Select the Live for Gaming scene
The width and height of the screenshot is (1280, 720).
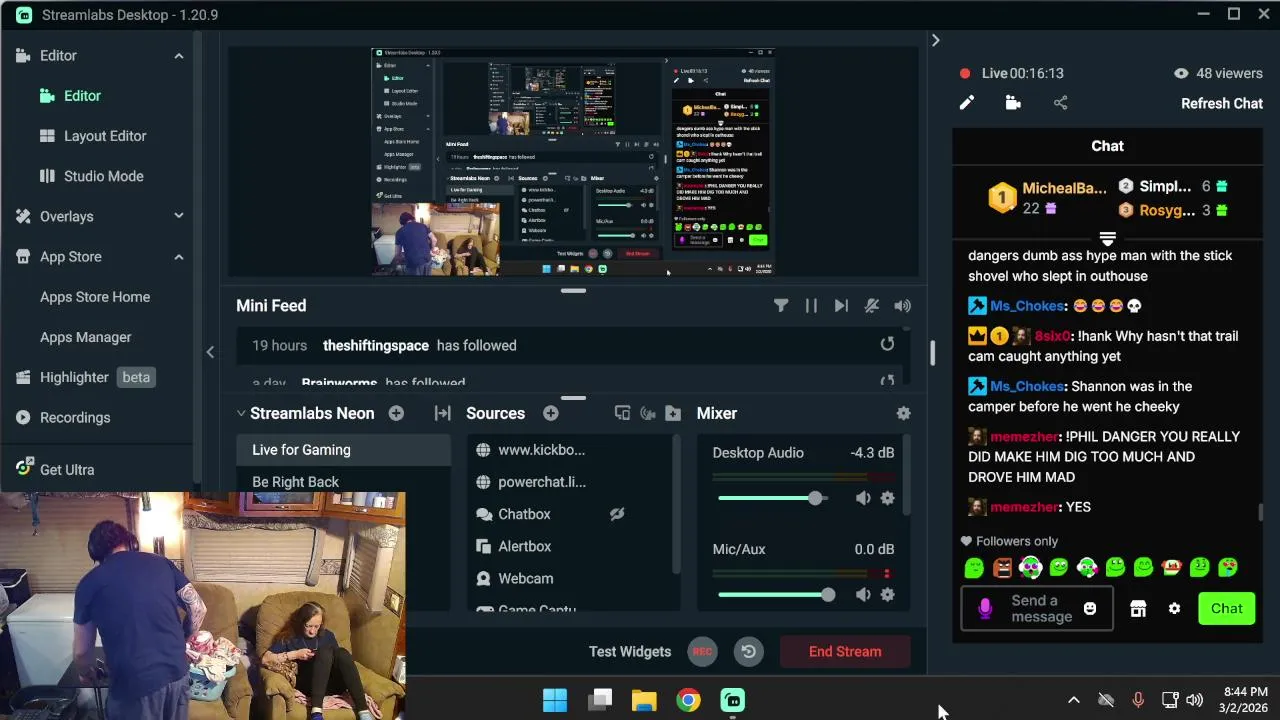(x=343, y=450)
